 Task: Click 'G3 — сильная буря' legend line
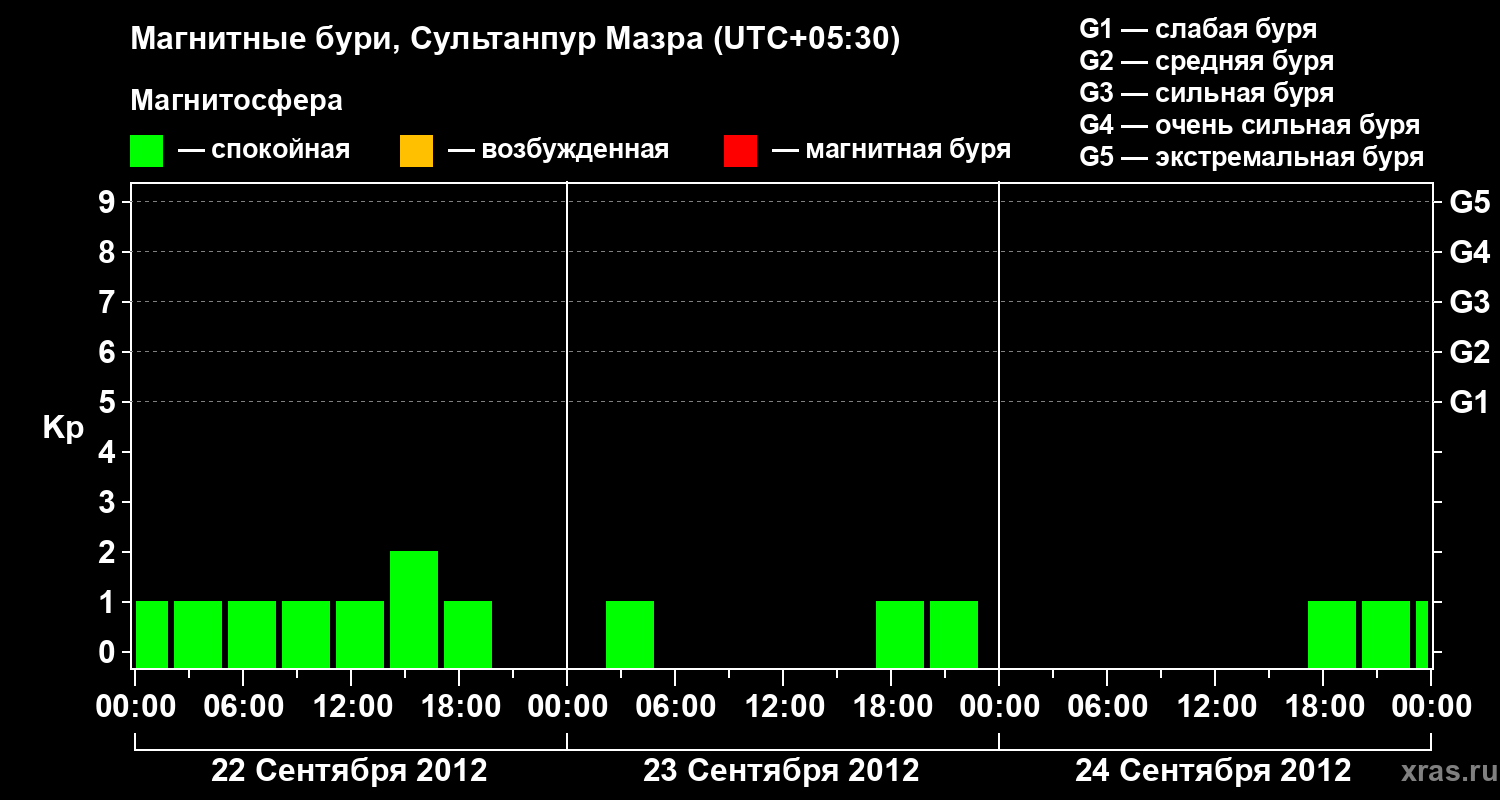[1207, 93]
